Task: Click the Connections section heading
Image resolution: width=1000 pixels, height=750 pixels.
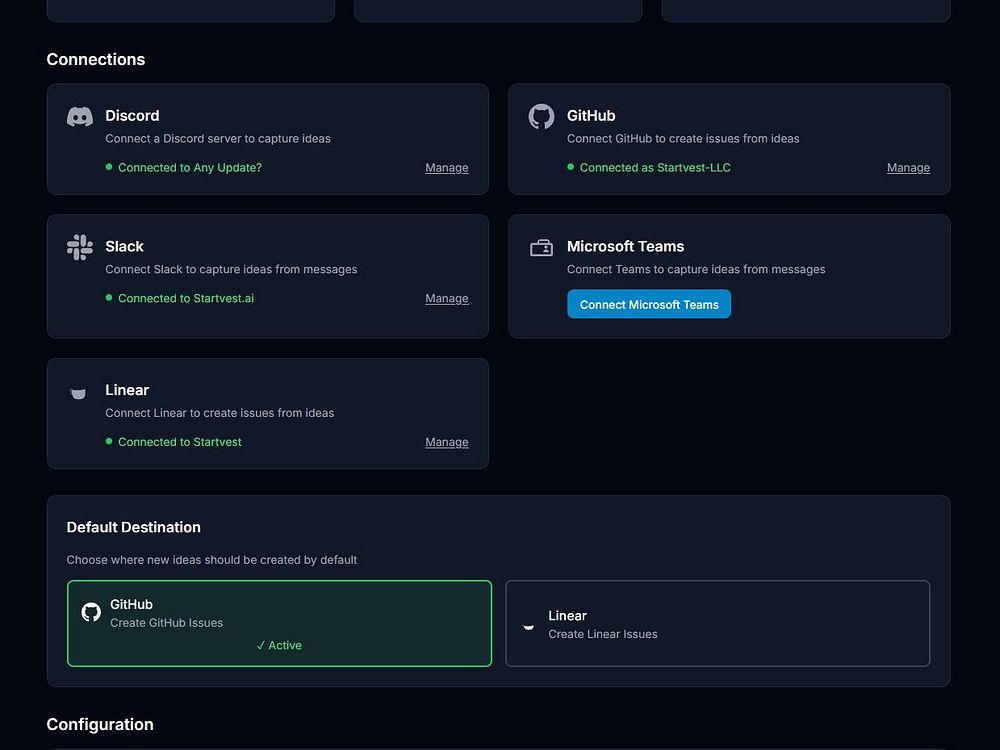Action: click(x=96, y=59)
